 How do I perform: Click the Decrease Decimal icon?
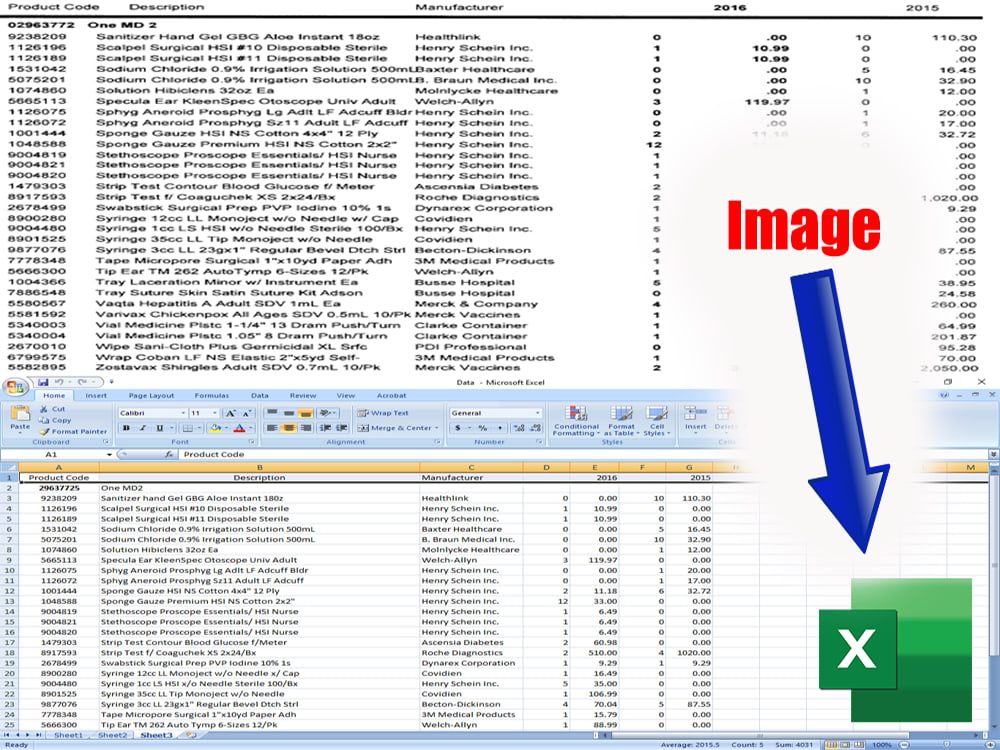click(536, 428)
